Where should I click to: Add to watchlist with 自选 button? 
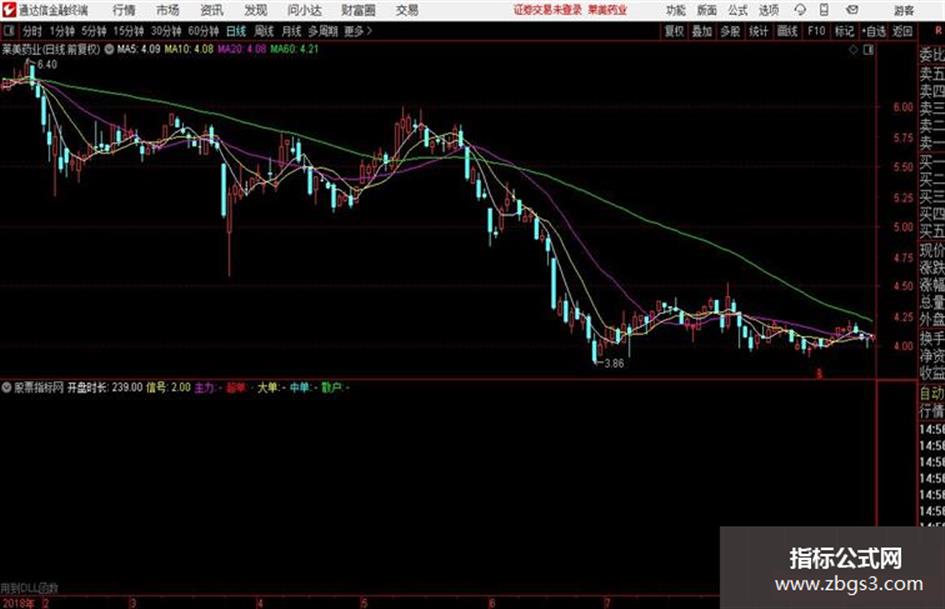click(874, 31)
